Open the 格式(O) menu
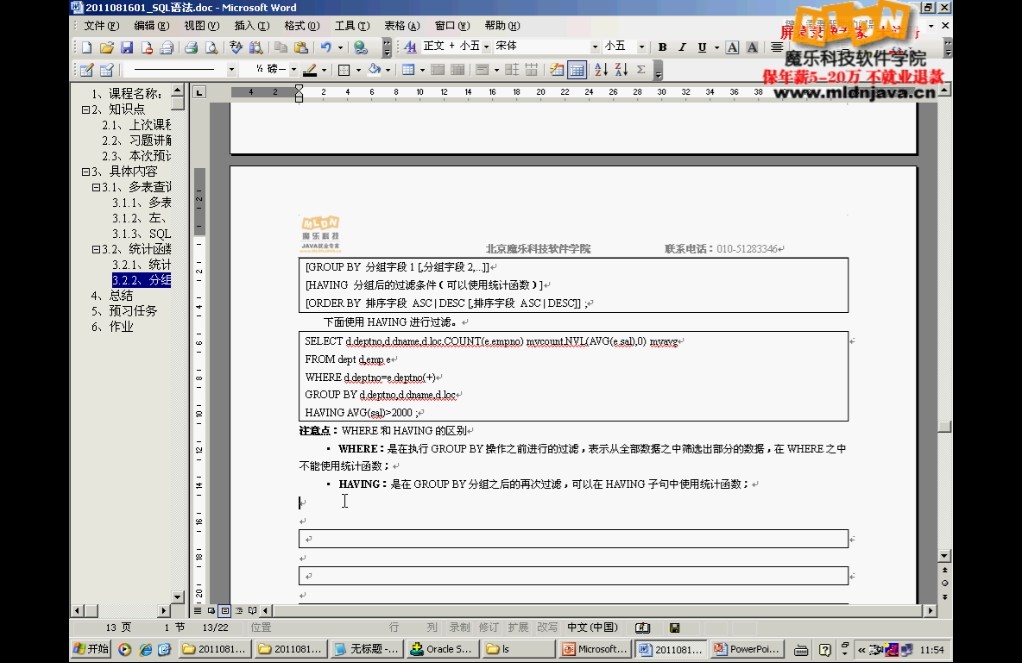The width and height of the screenshot is (1022, 663). point(302,25)
